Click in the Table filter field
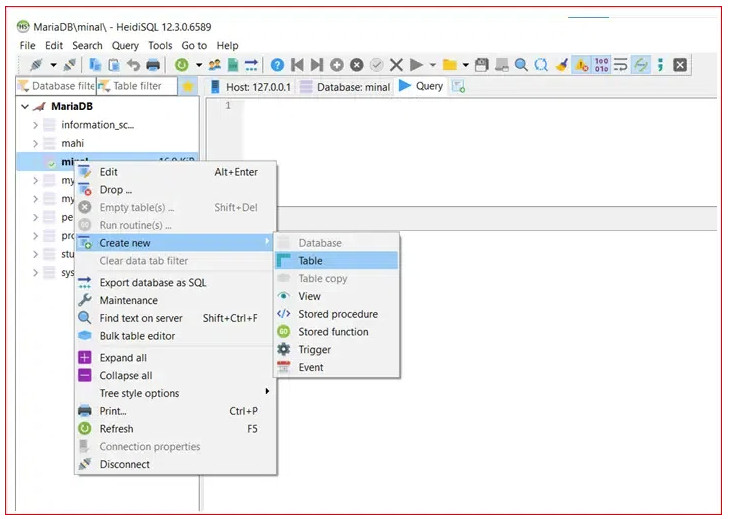 tap(137, 86)
